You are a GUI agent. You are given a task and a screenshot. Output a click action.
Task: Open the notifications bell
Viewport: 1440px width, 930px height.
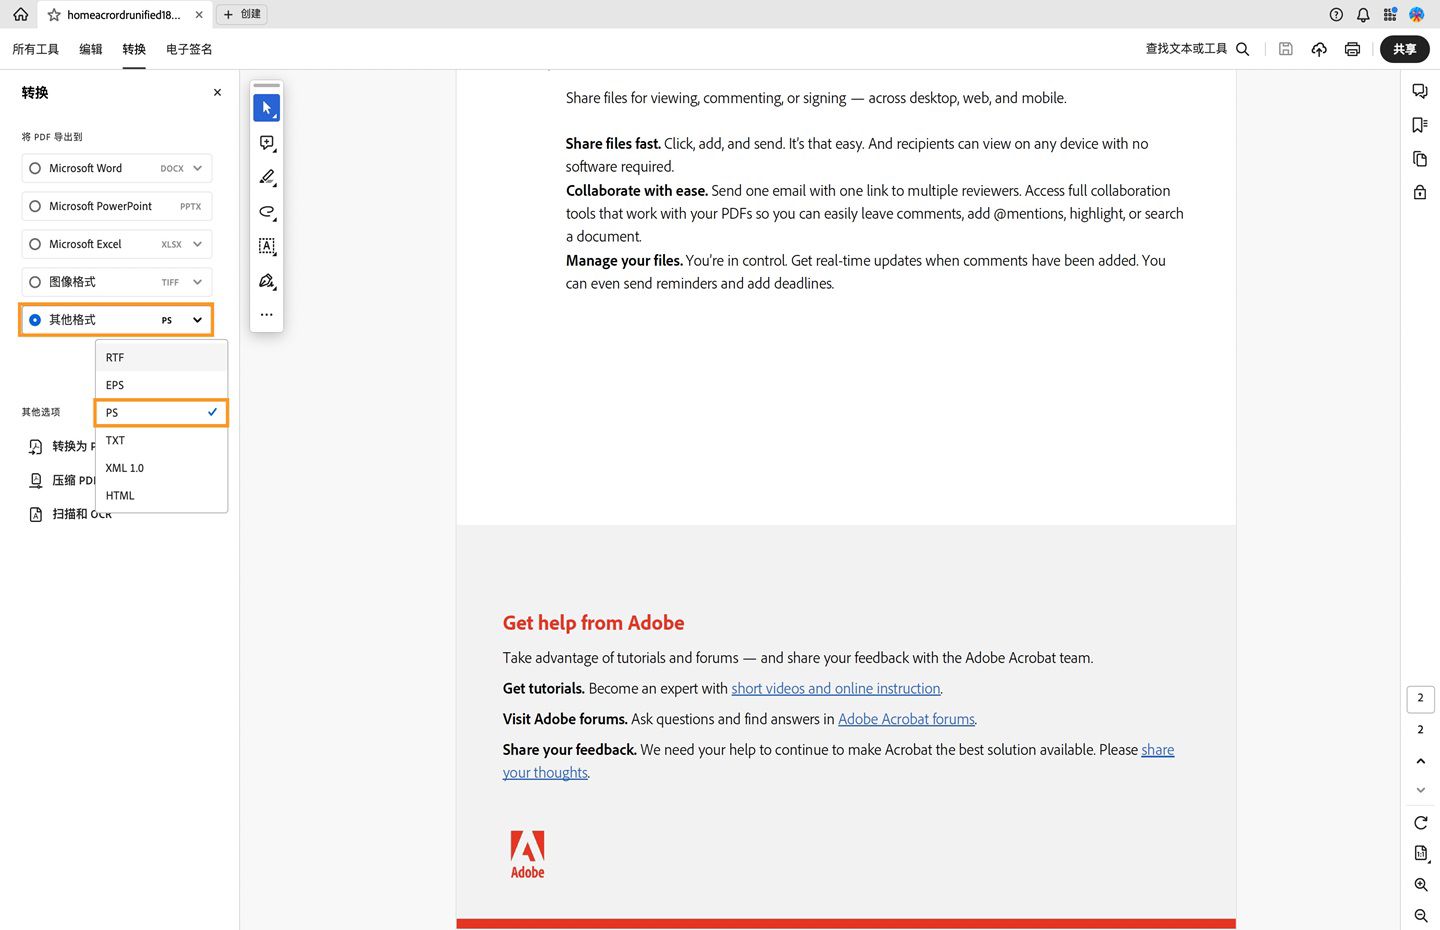coord(1363,14)
